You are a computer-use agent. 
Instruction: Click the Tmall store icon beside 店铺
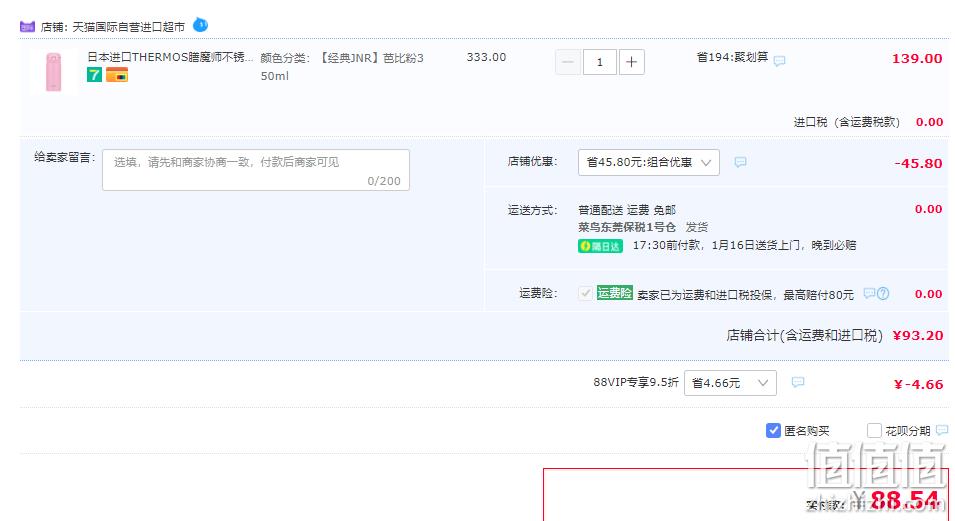(x=27, y=27)
